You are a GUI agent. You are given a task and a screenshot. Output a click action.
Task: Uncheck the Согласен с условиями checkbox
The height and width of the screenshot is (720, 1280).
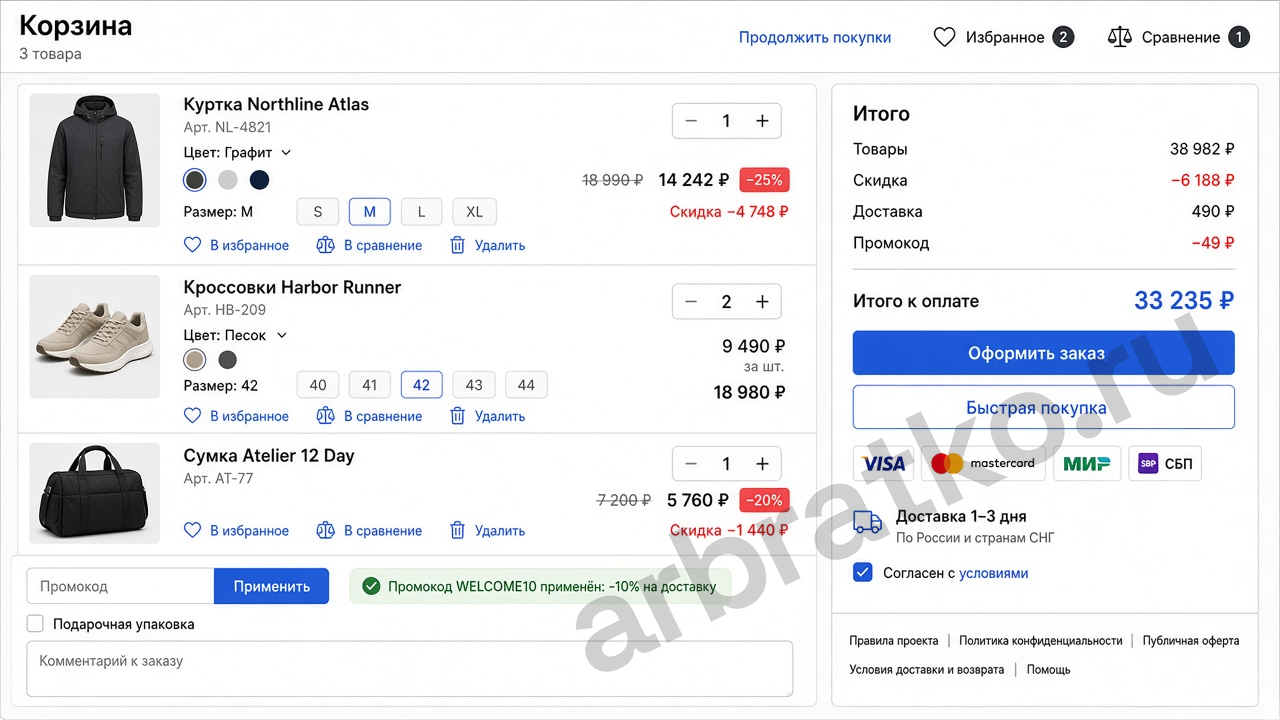point(862,573)
